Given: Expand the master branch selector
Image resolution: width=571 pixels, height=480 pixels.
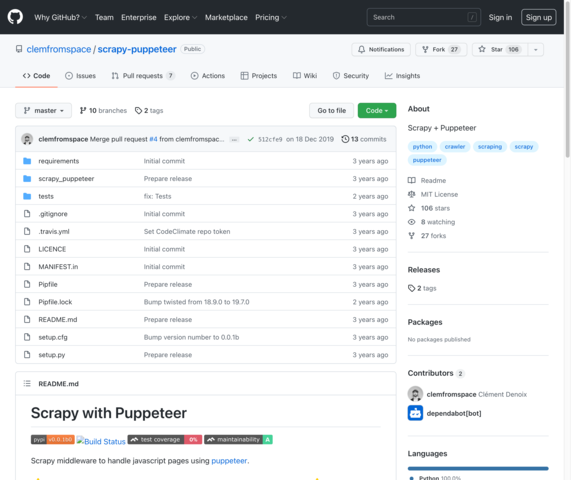Looking at the screenshot, I should [43, 110].
